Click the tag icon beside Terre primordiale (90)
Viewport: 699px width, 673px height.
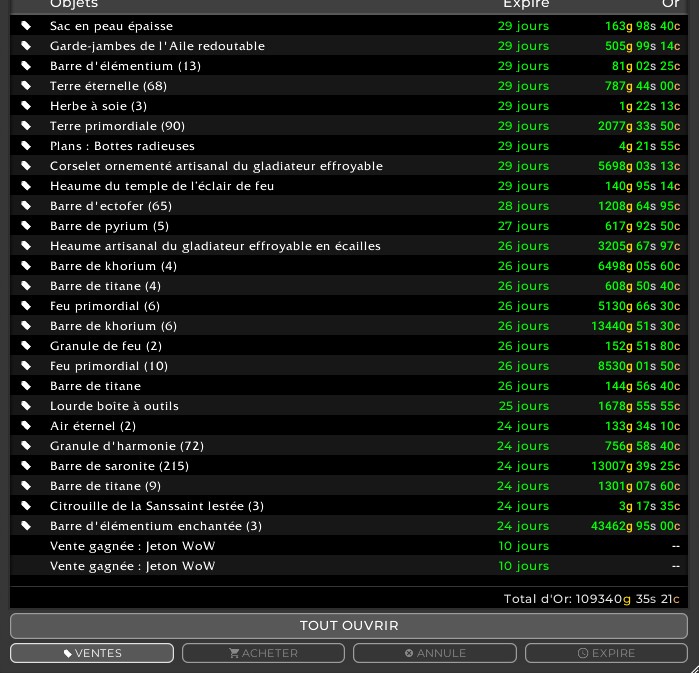point(26,126)
